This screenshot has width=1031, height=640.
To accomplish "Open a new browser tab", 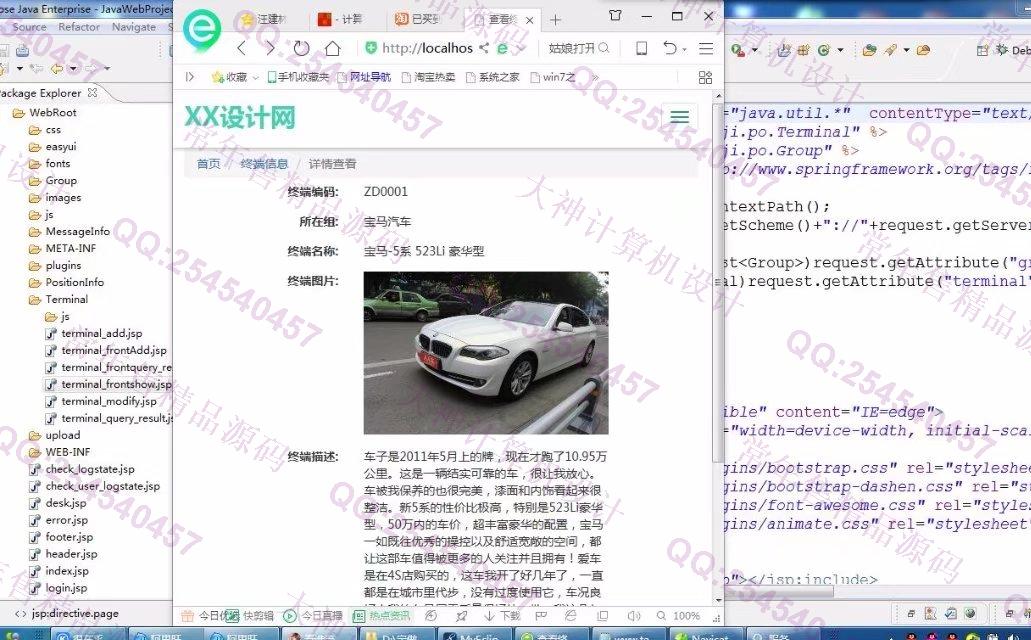I will coord(556,20).
